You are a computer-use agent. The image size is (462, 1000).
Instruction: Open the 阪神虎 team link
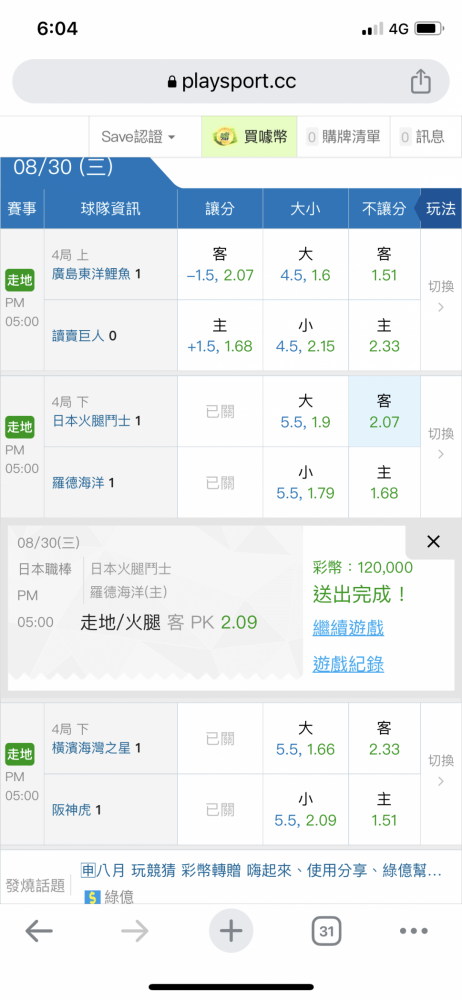pos(73,810)
